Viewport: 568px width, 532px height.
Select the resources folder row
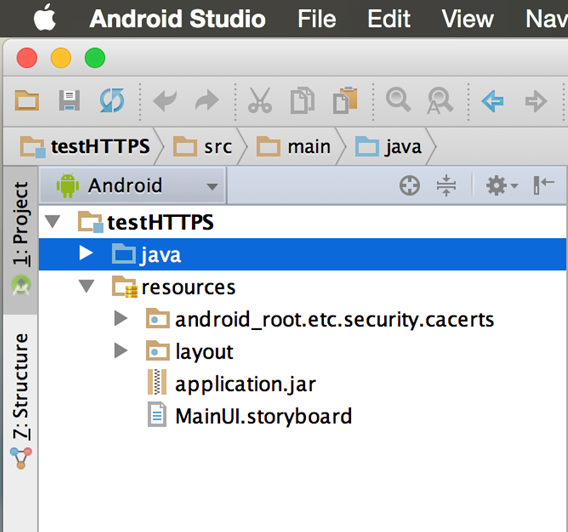click(302, 287)
